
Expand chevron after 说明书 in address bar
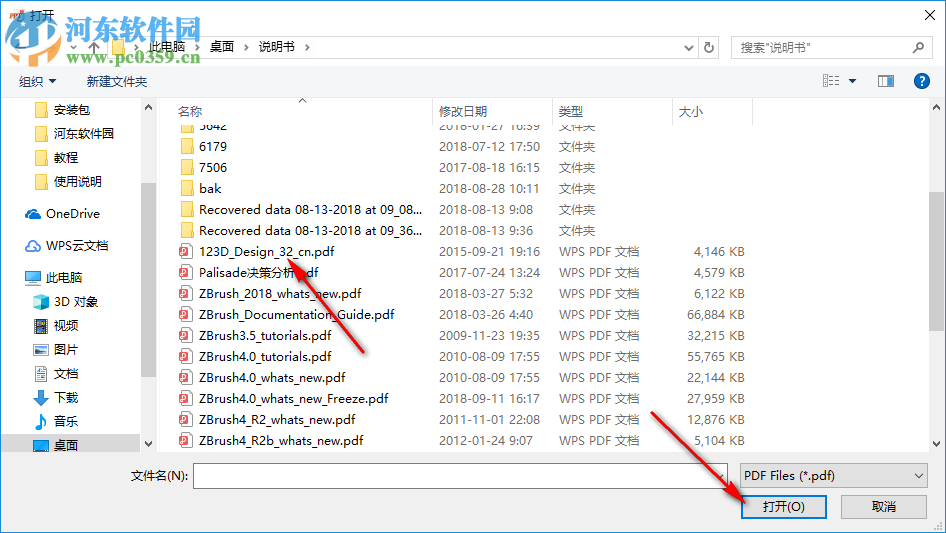pos(307,47)
